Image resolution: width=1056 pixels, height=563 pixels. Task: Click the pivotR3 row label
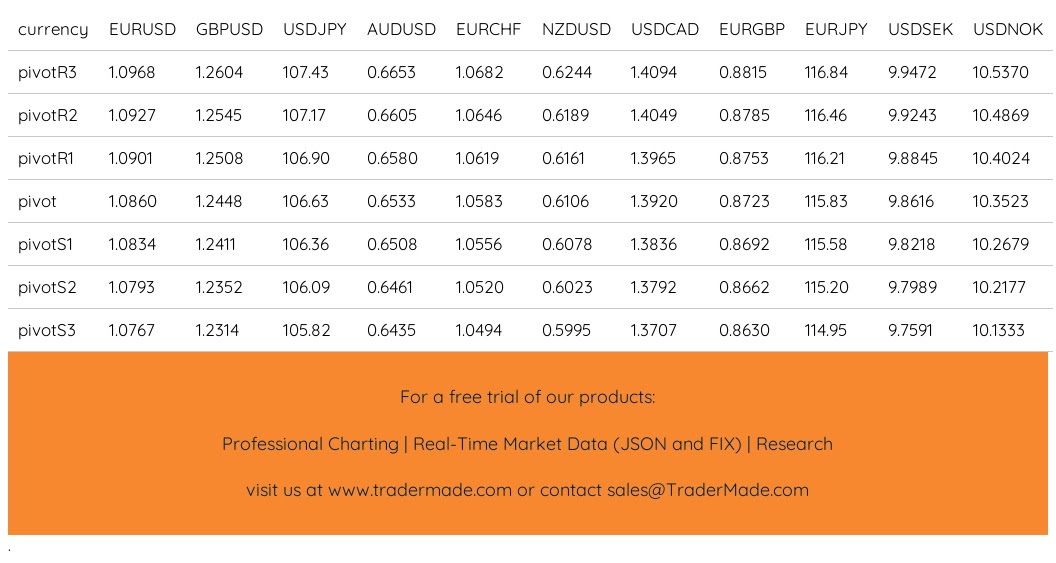tap(47, 73)
